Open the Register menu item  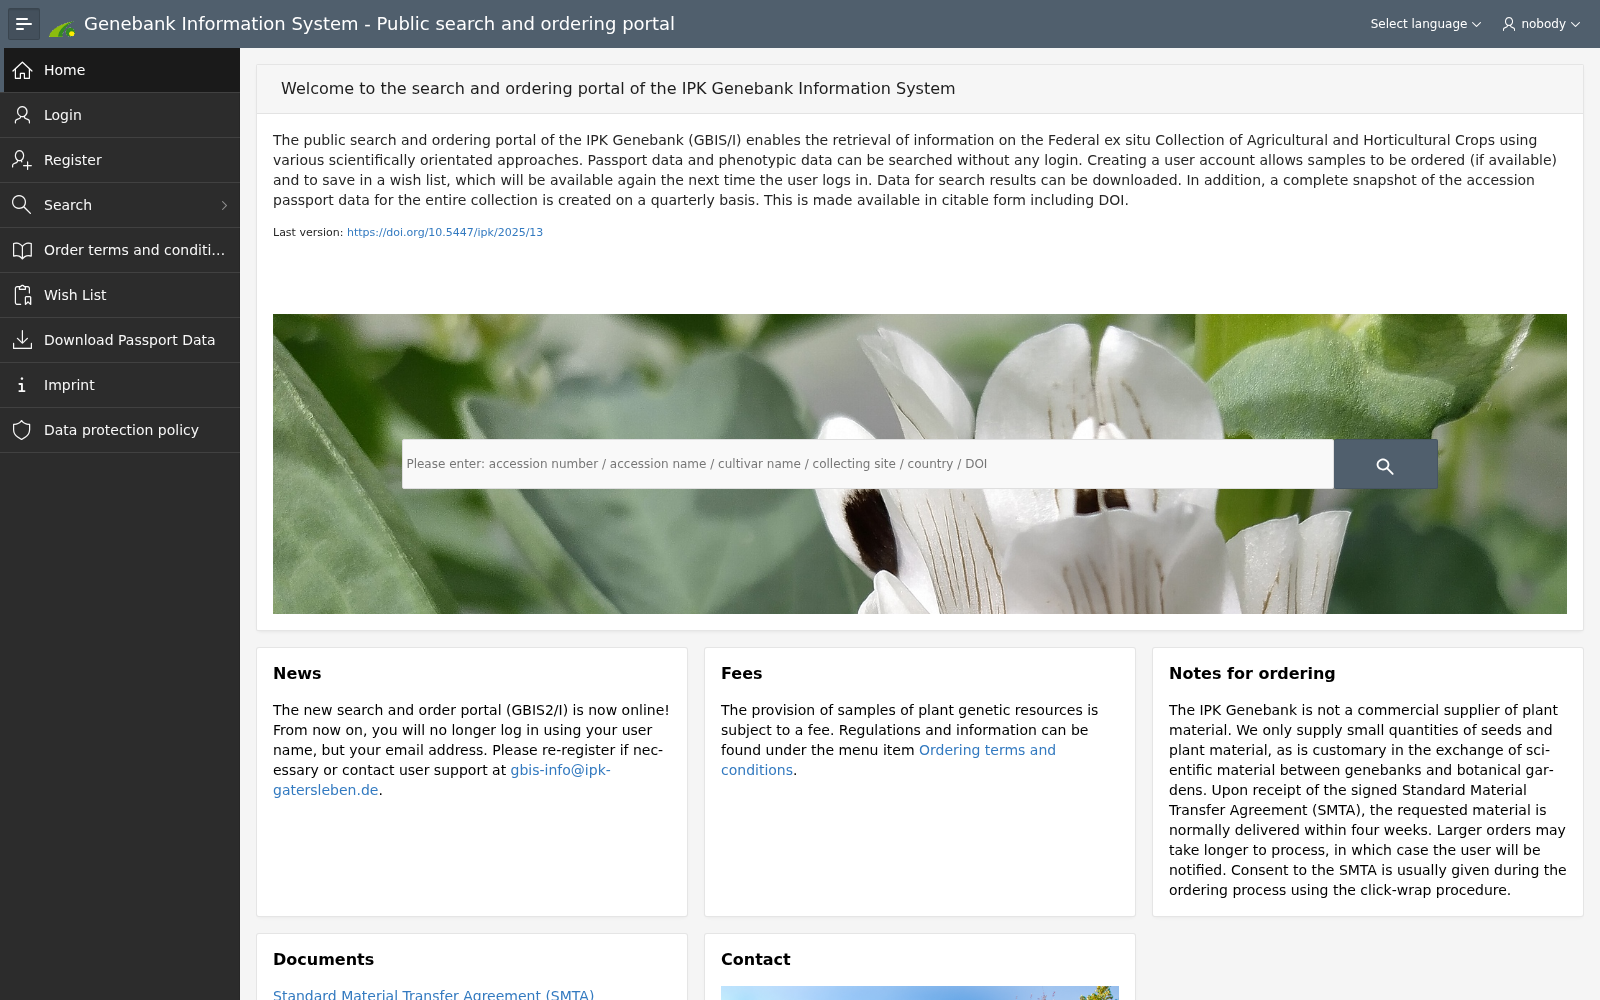(120, 160)
